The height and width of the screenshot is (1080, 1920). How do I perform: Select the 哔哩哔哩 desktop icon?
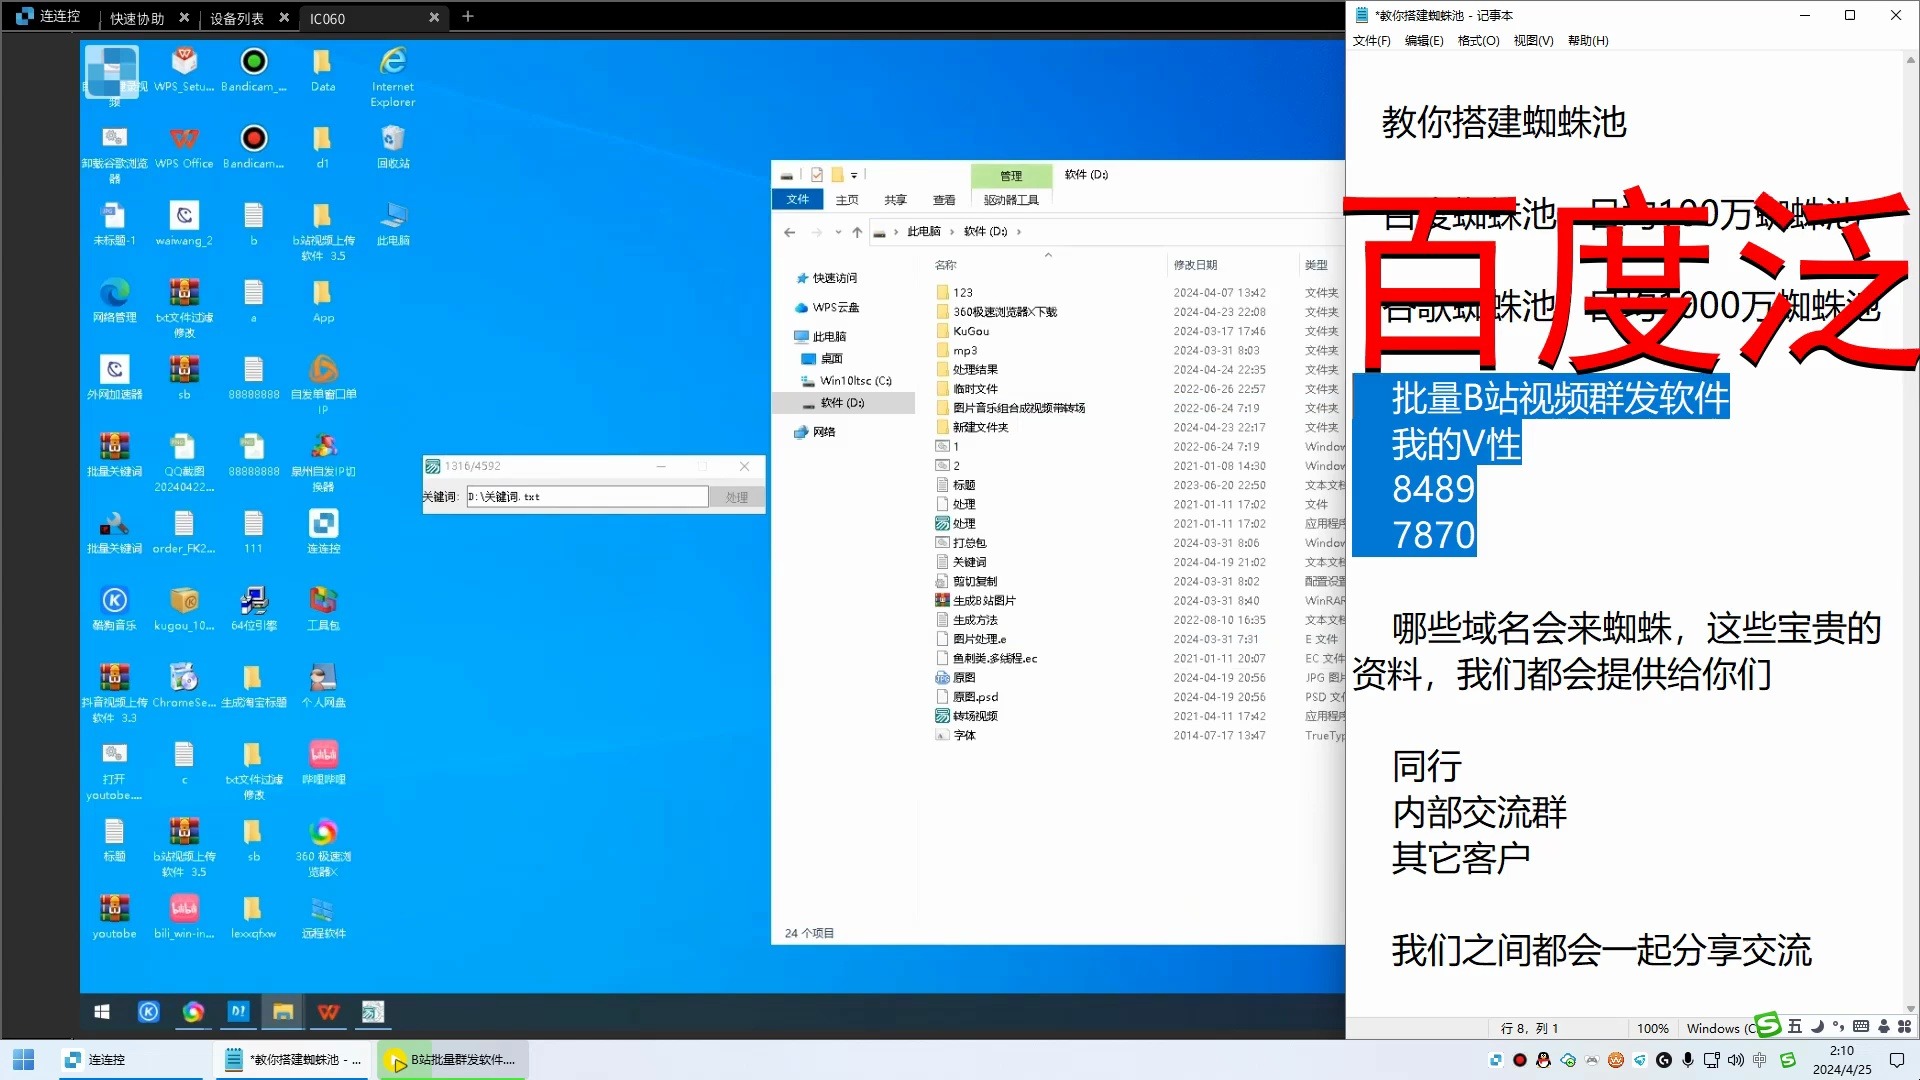coord(323,762)
